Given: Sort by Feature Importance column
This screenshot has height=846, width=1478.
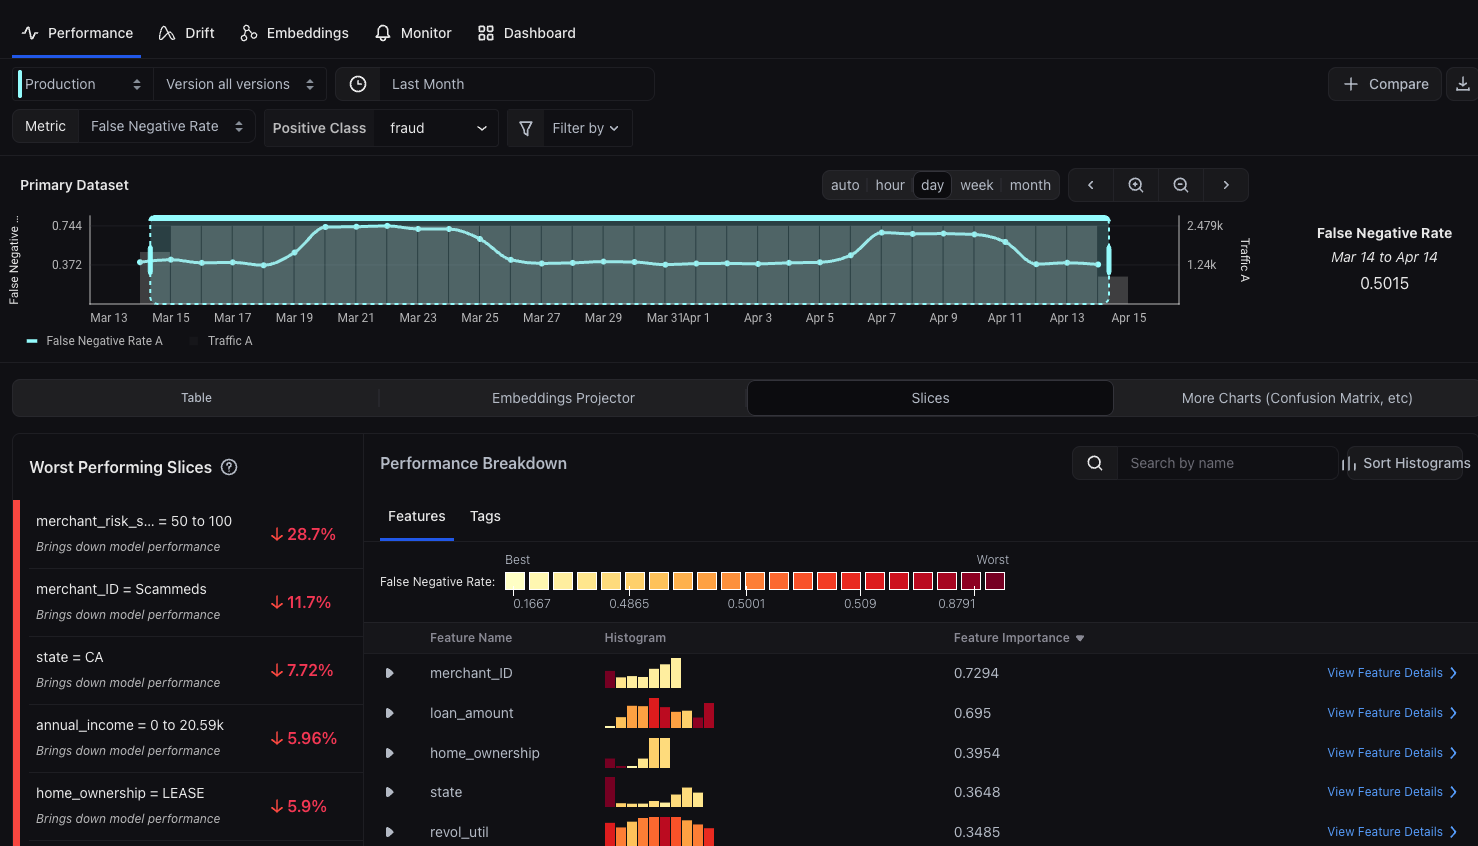Looking at the screenshot, I should click(x=1018, y=638).
